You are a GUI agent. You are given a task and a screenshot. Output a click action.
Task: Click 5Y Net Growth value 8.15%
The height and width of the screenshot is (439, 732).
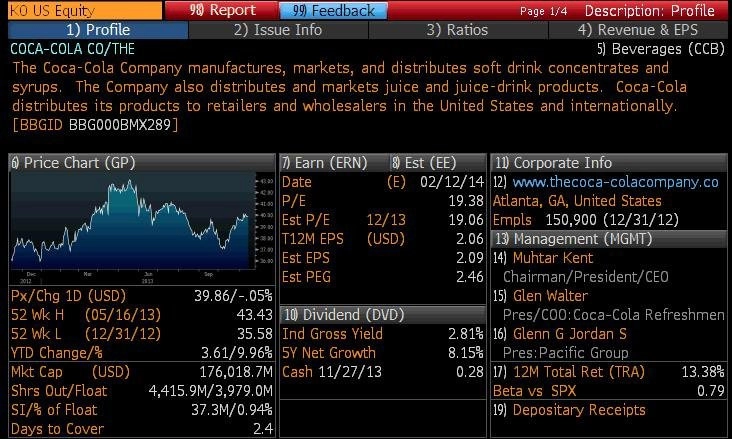point(465,353)
